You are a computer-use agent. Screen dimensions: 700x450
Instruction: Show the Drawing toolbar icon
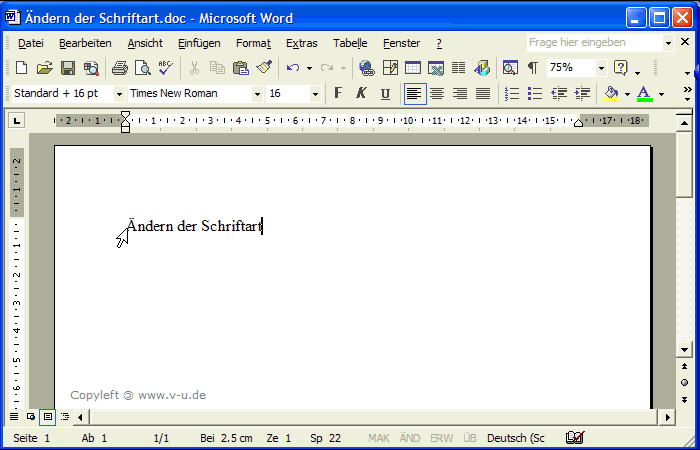tap(482, 68)
